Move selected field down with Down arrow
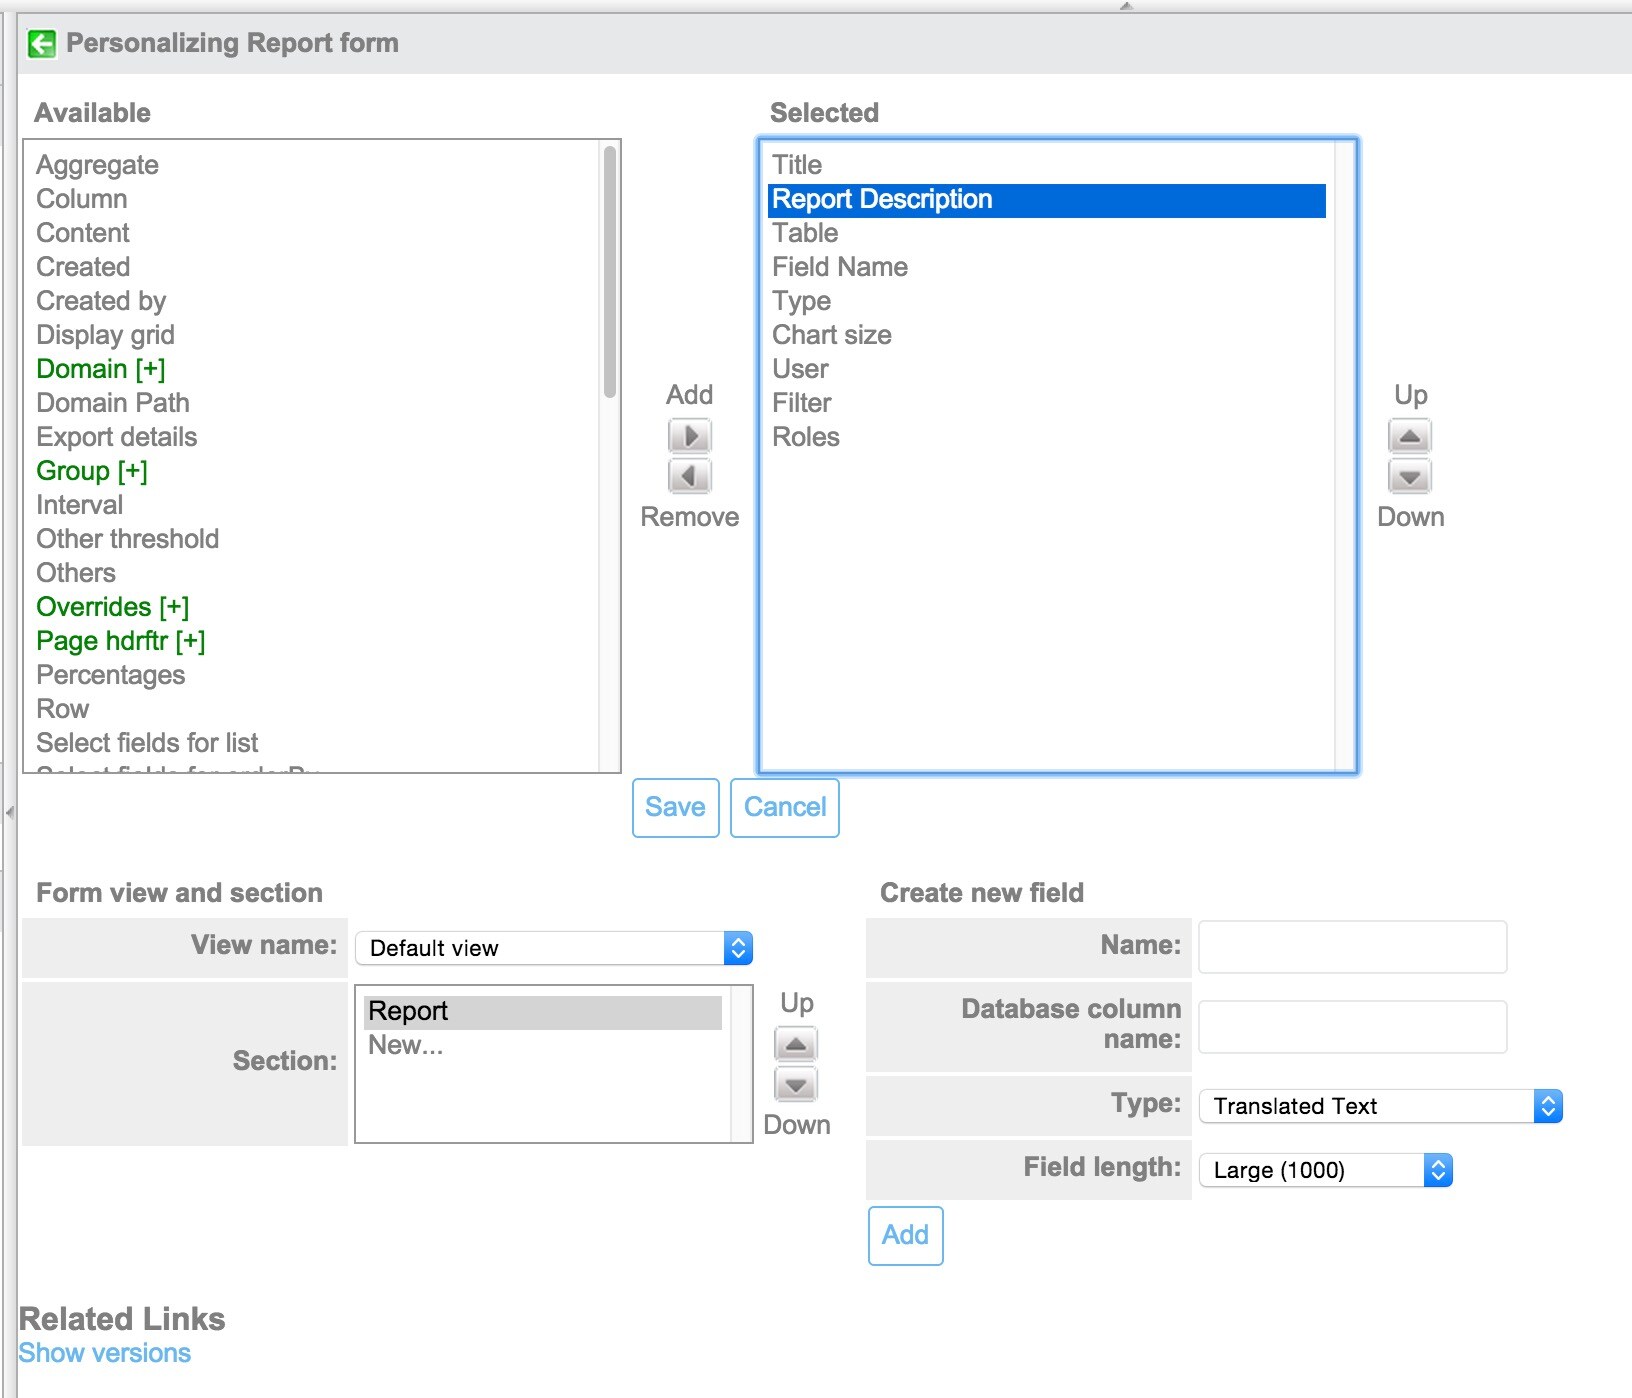Image resolution: width=1632 pixels, height=1398 pixels. [1410, 476]
